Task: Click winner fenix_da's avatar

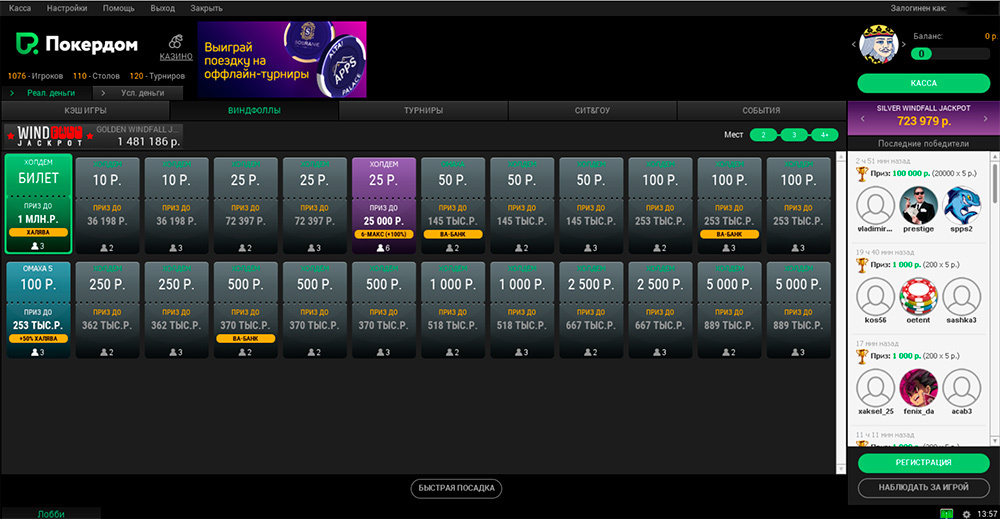Action: 920,387
